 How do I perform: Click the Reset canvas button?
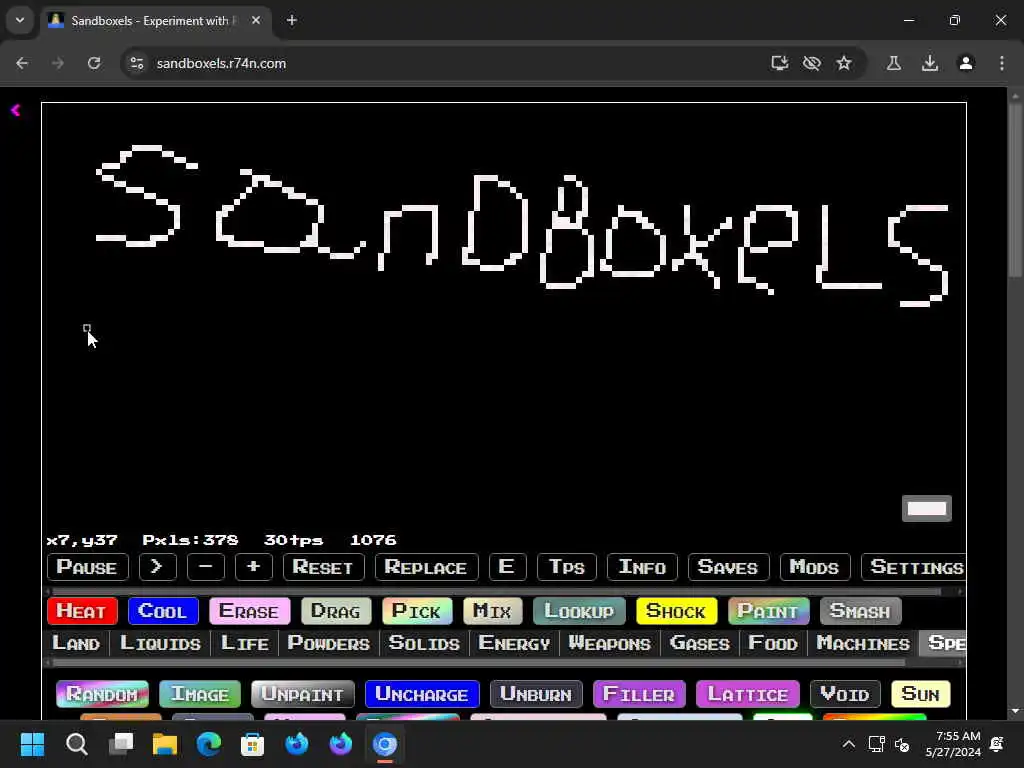[x=323, y=567]
